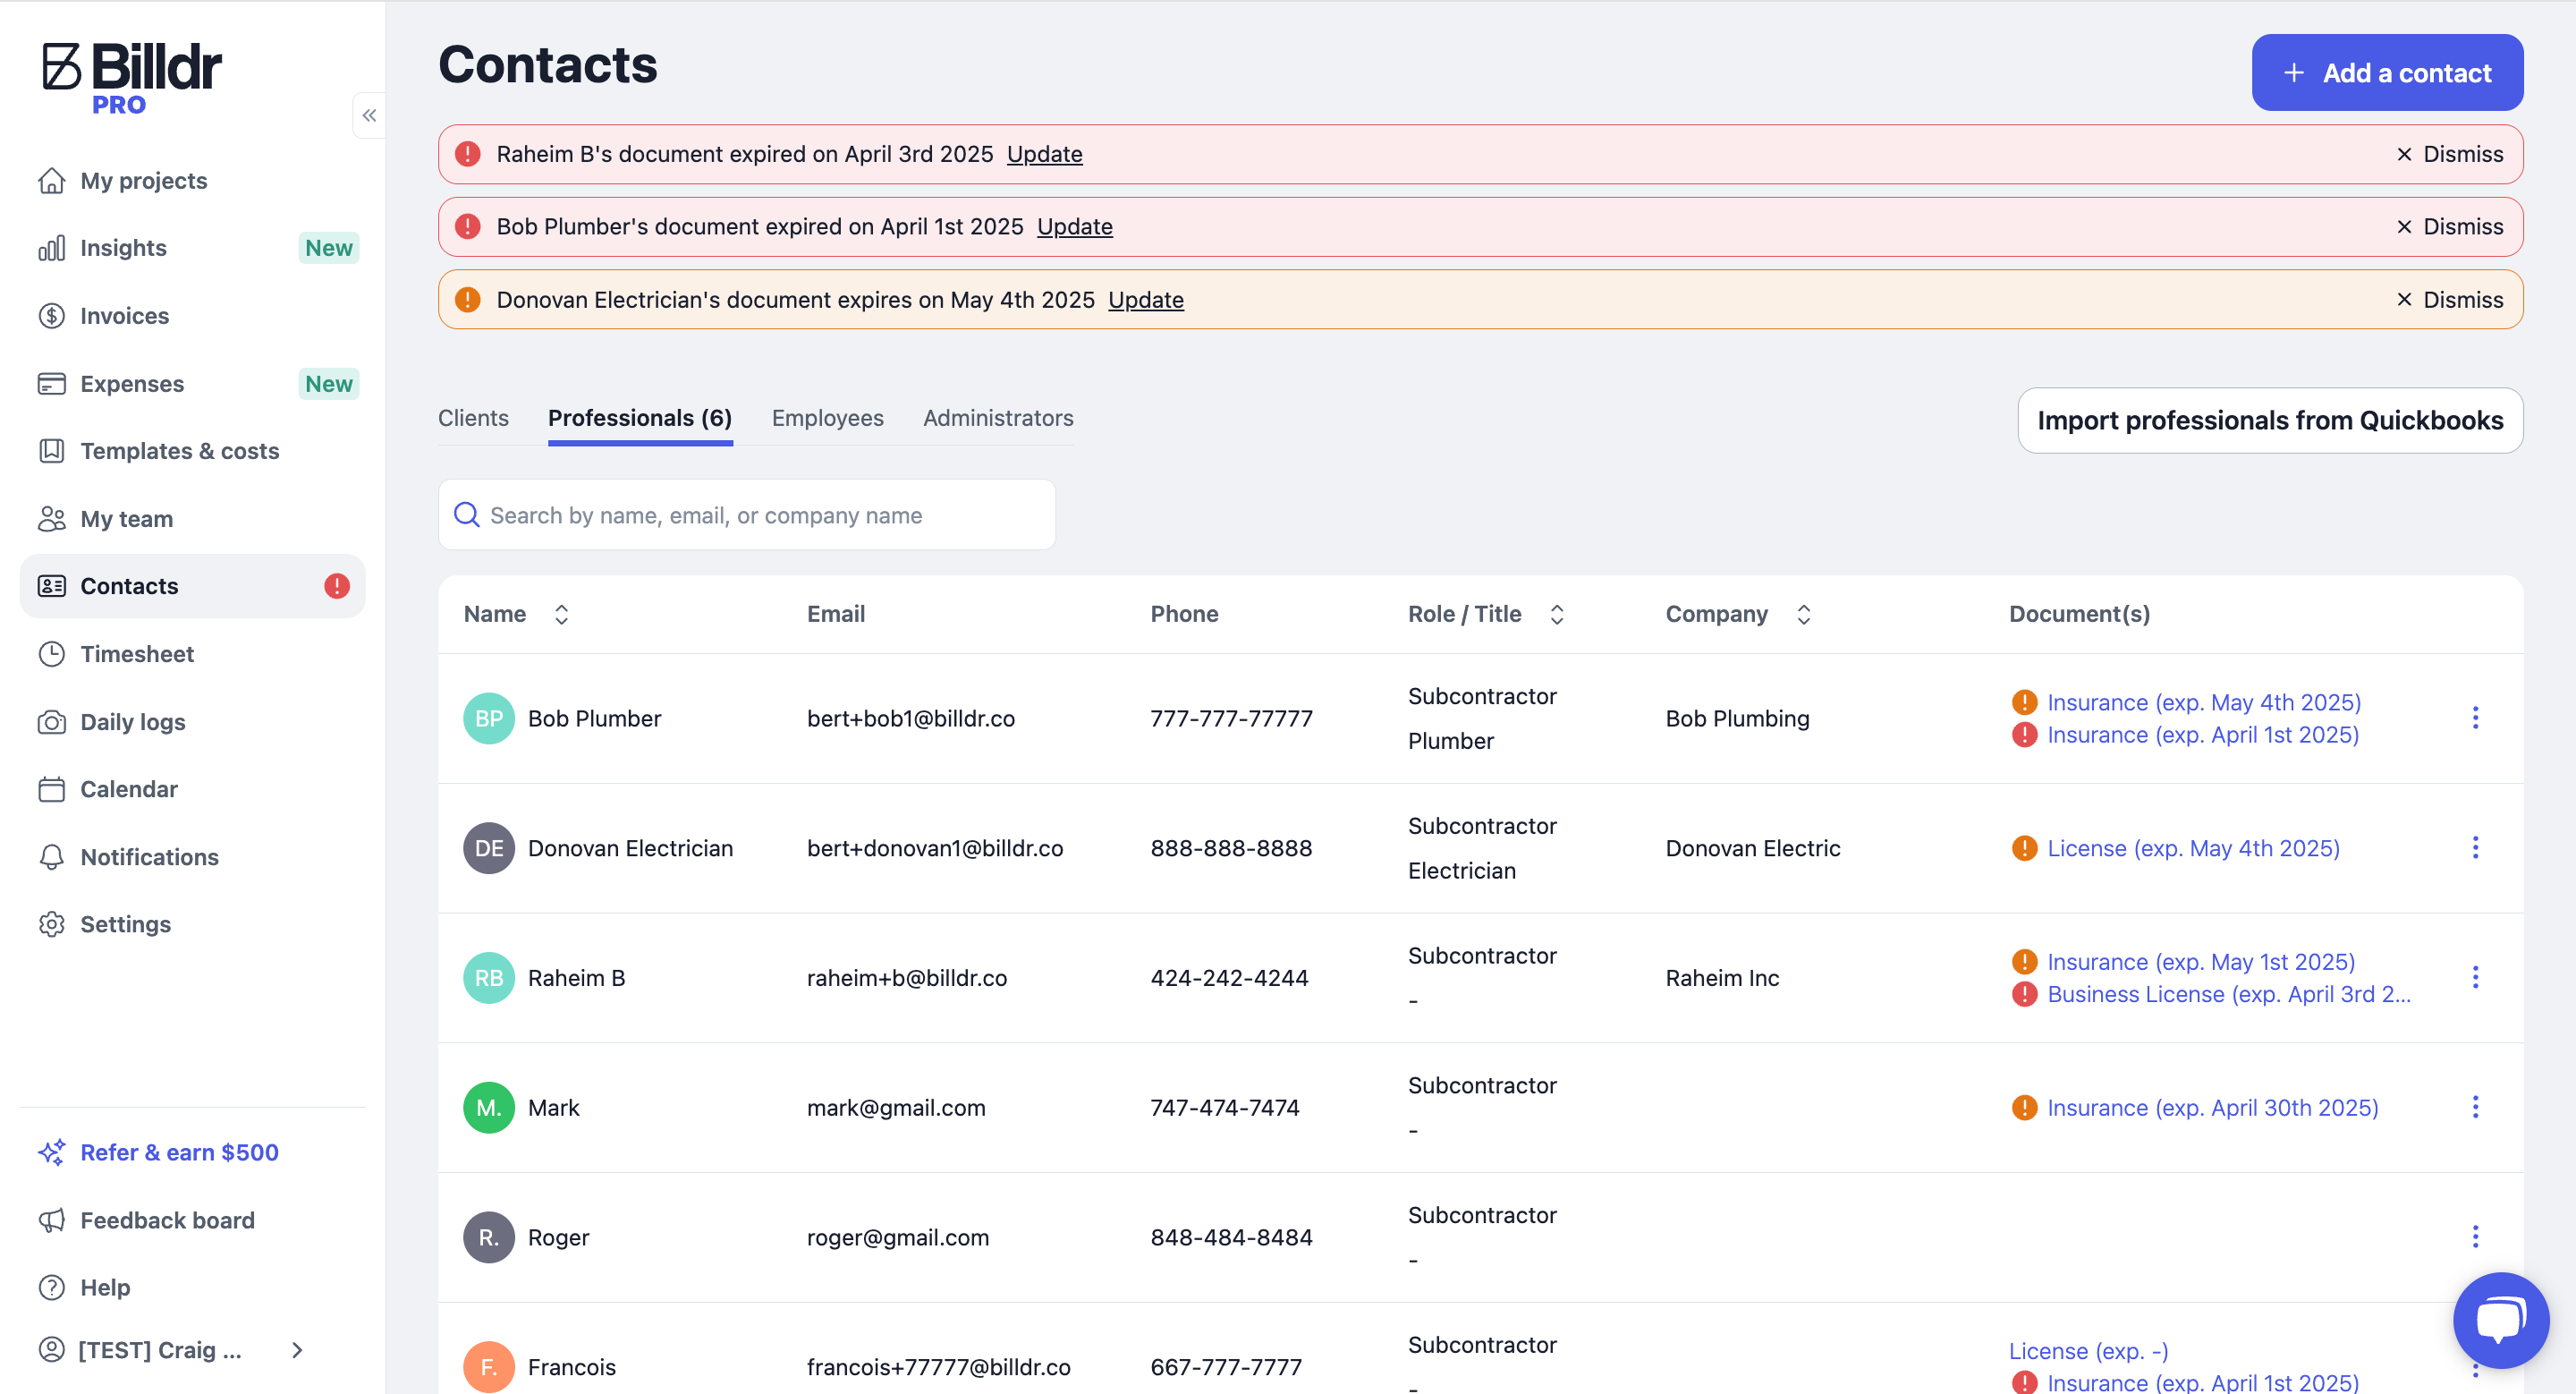Open Templates & costs book icon
The height and width of the screenshot is (1394, 2576).
click(52, 451)
